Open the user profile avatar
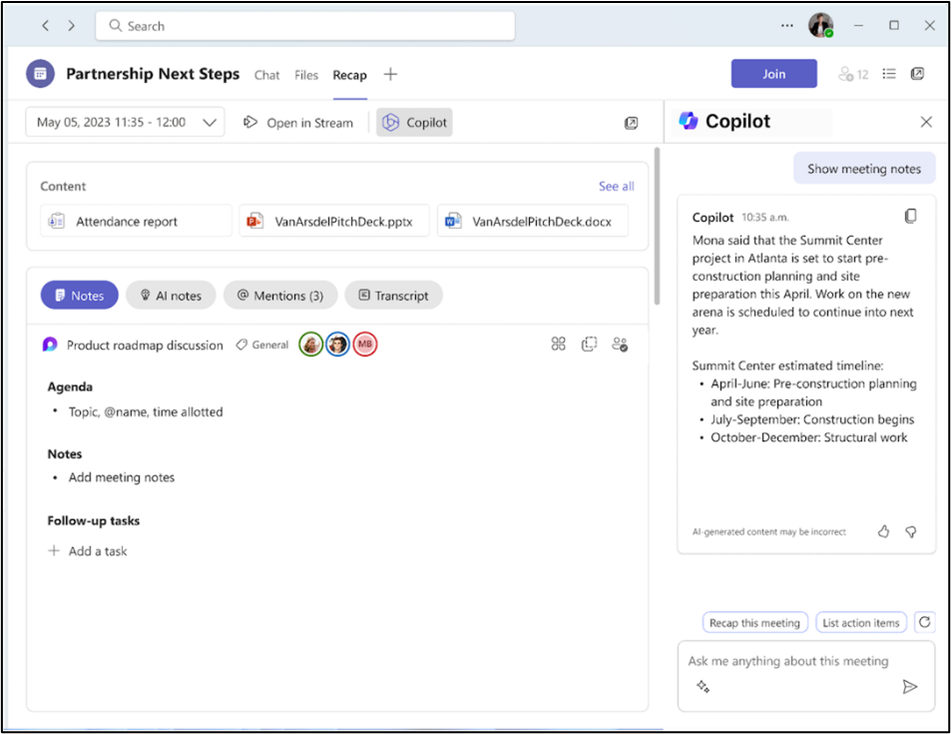 [821, 25]
